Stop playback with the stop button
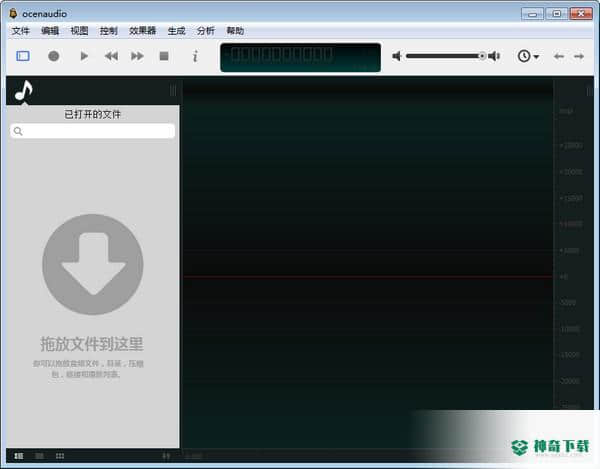The image size is (600, 469). [164, 56]
